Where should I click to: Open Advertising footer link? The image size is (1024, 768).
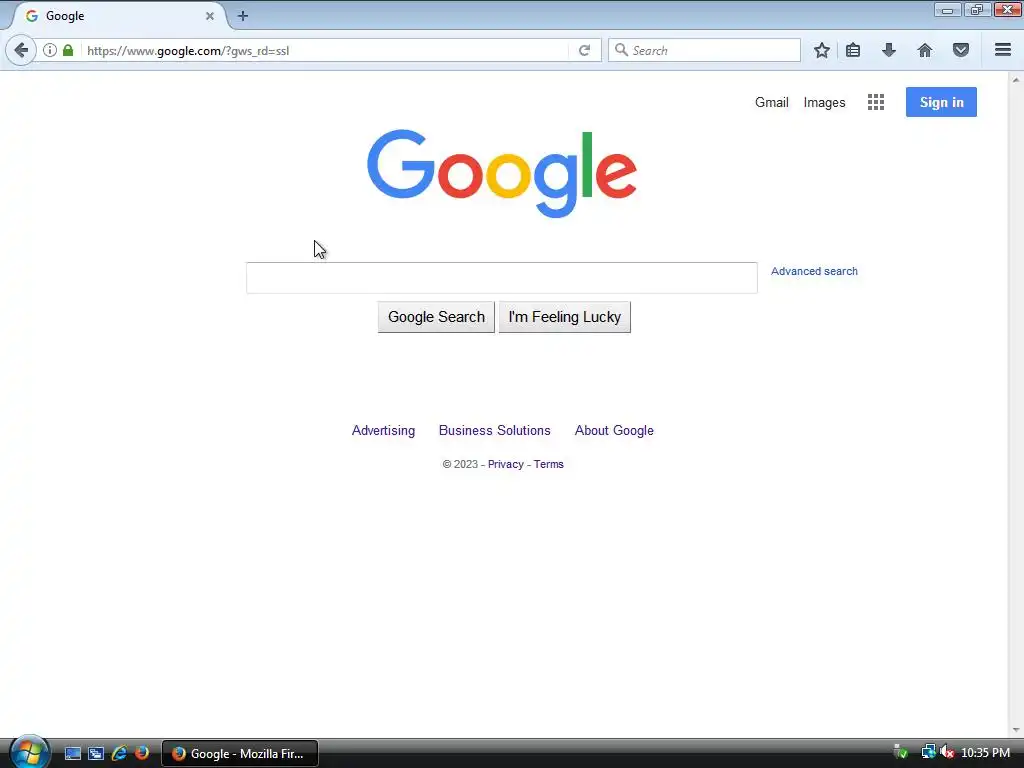pos(383,430)
